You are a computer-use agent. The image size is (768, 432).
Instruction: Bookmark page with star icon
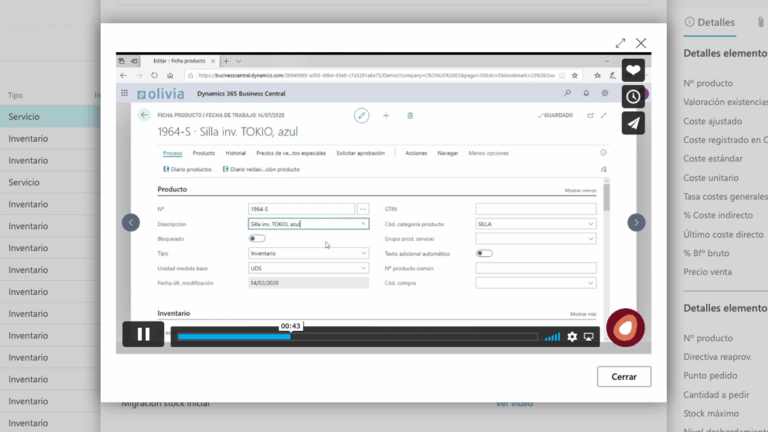pyautogui.click(x=575, y=75)
